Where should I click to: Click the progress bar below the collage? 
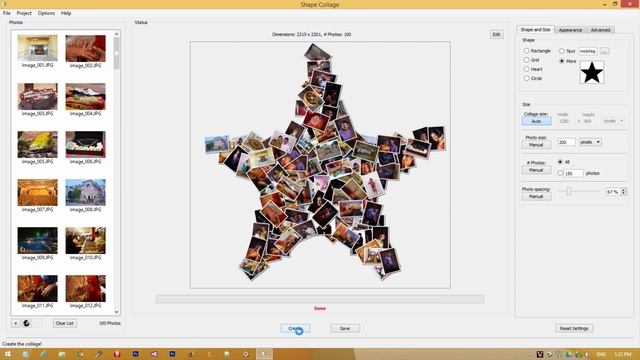tap(320, 299)
